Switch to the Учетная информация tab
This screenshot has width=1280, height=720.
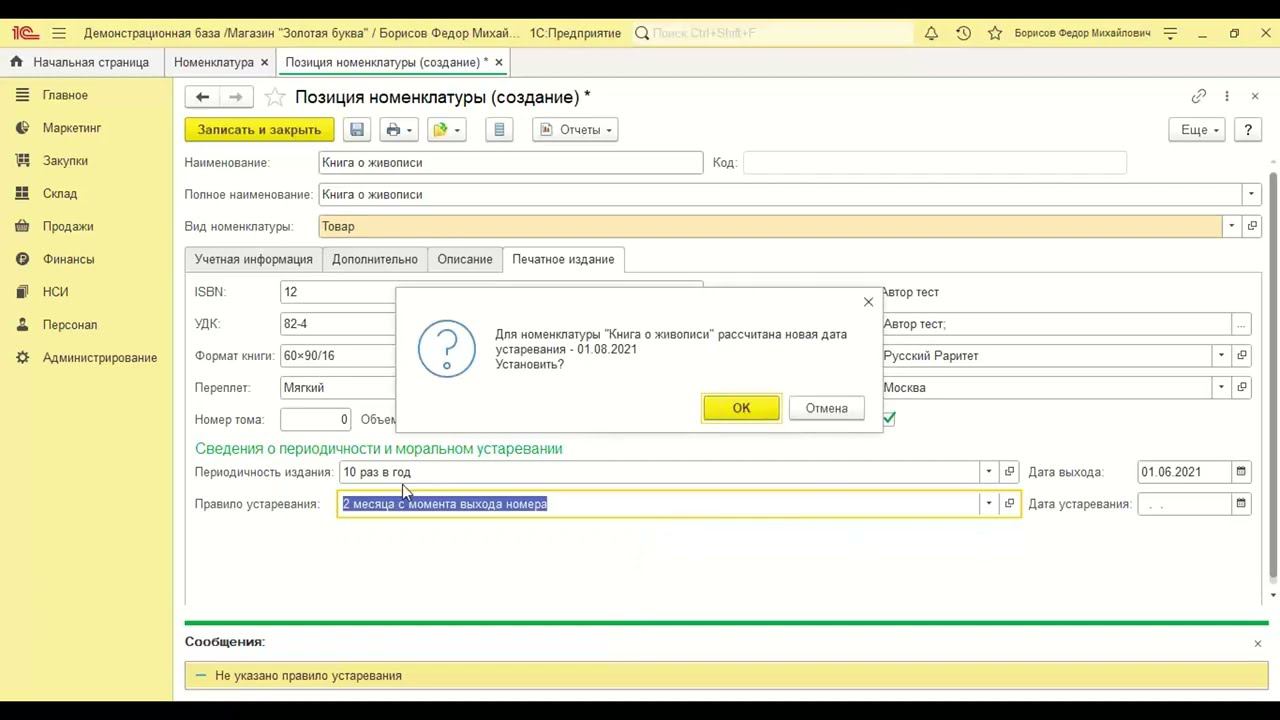tap(254, 259)
